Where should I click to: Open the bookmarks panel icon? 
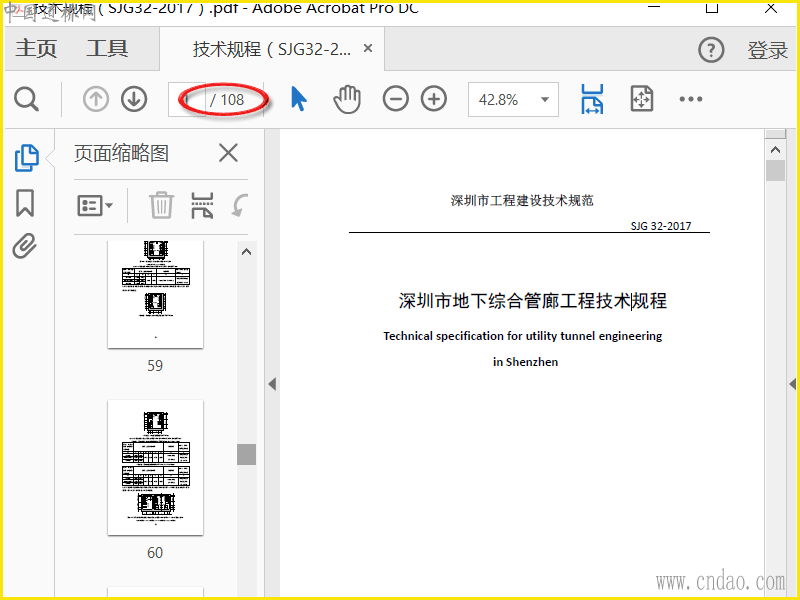[25, 203]
